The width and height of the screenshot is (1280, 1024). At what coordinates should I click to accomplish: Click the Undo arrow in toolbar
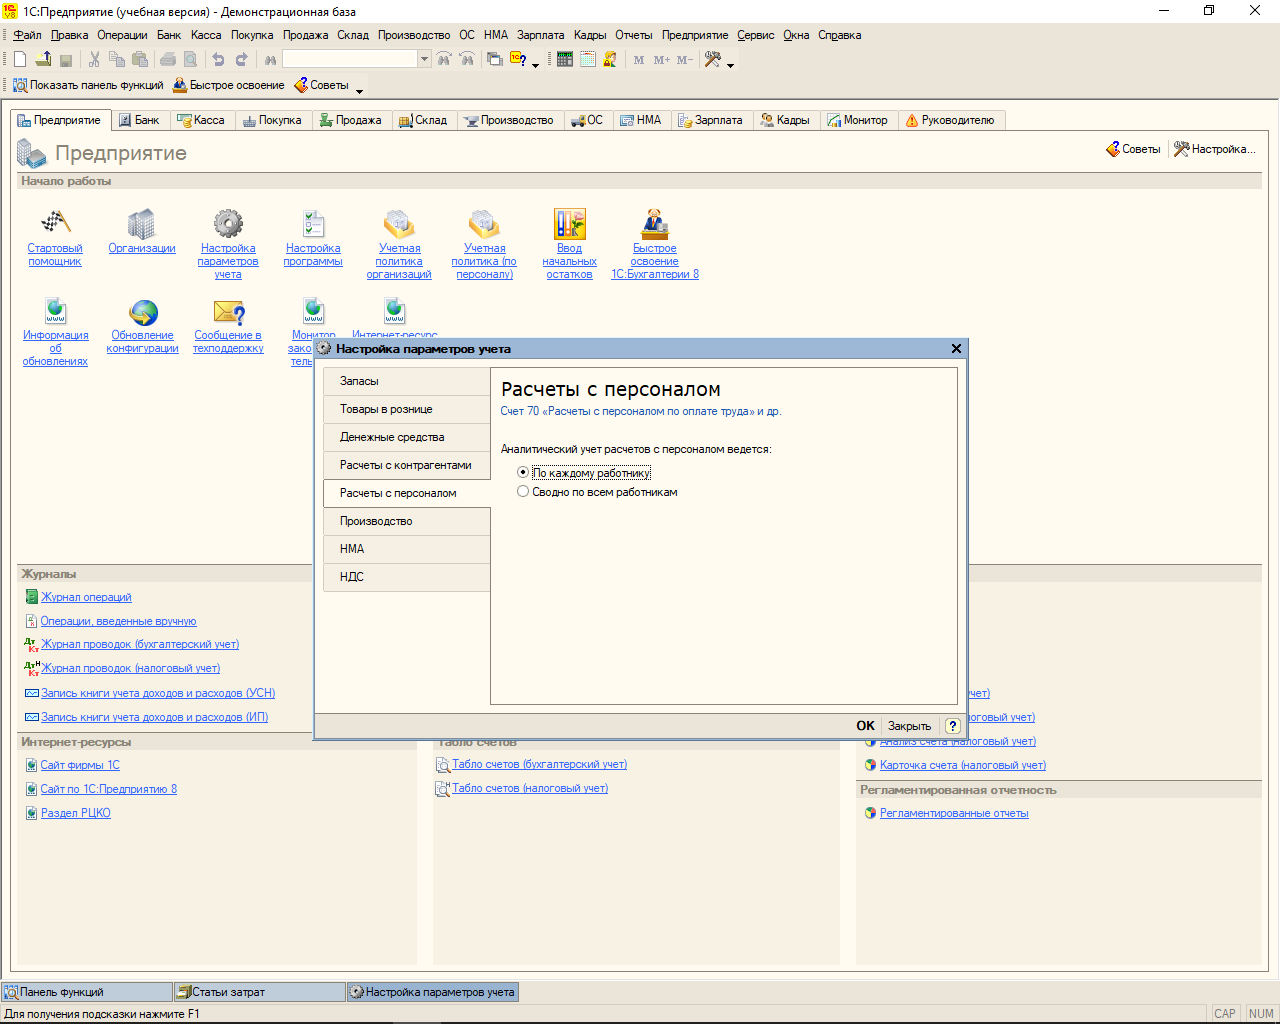click(x=218, y=60)
